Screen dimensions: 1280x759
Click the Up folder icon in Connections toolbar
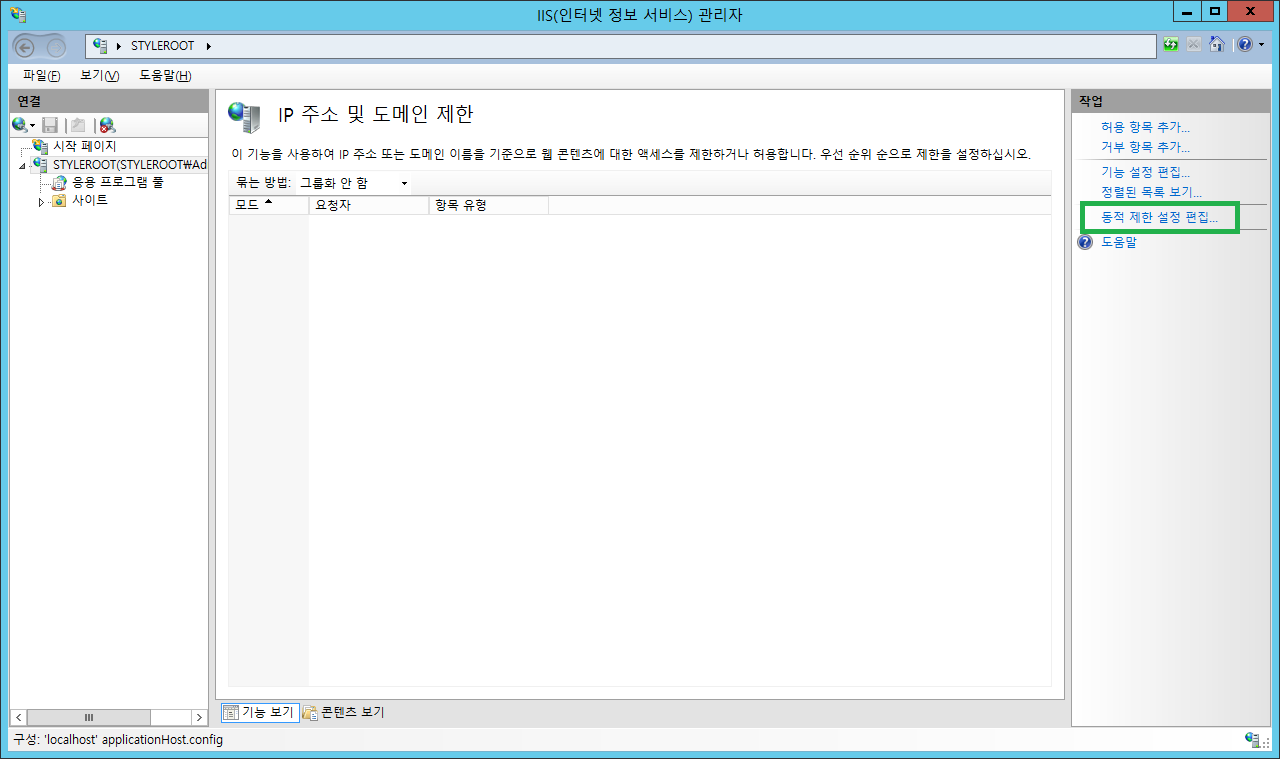point(78,125)
